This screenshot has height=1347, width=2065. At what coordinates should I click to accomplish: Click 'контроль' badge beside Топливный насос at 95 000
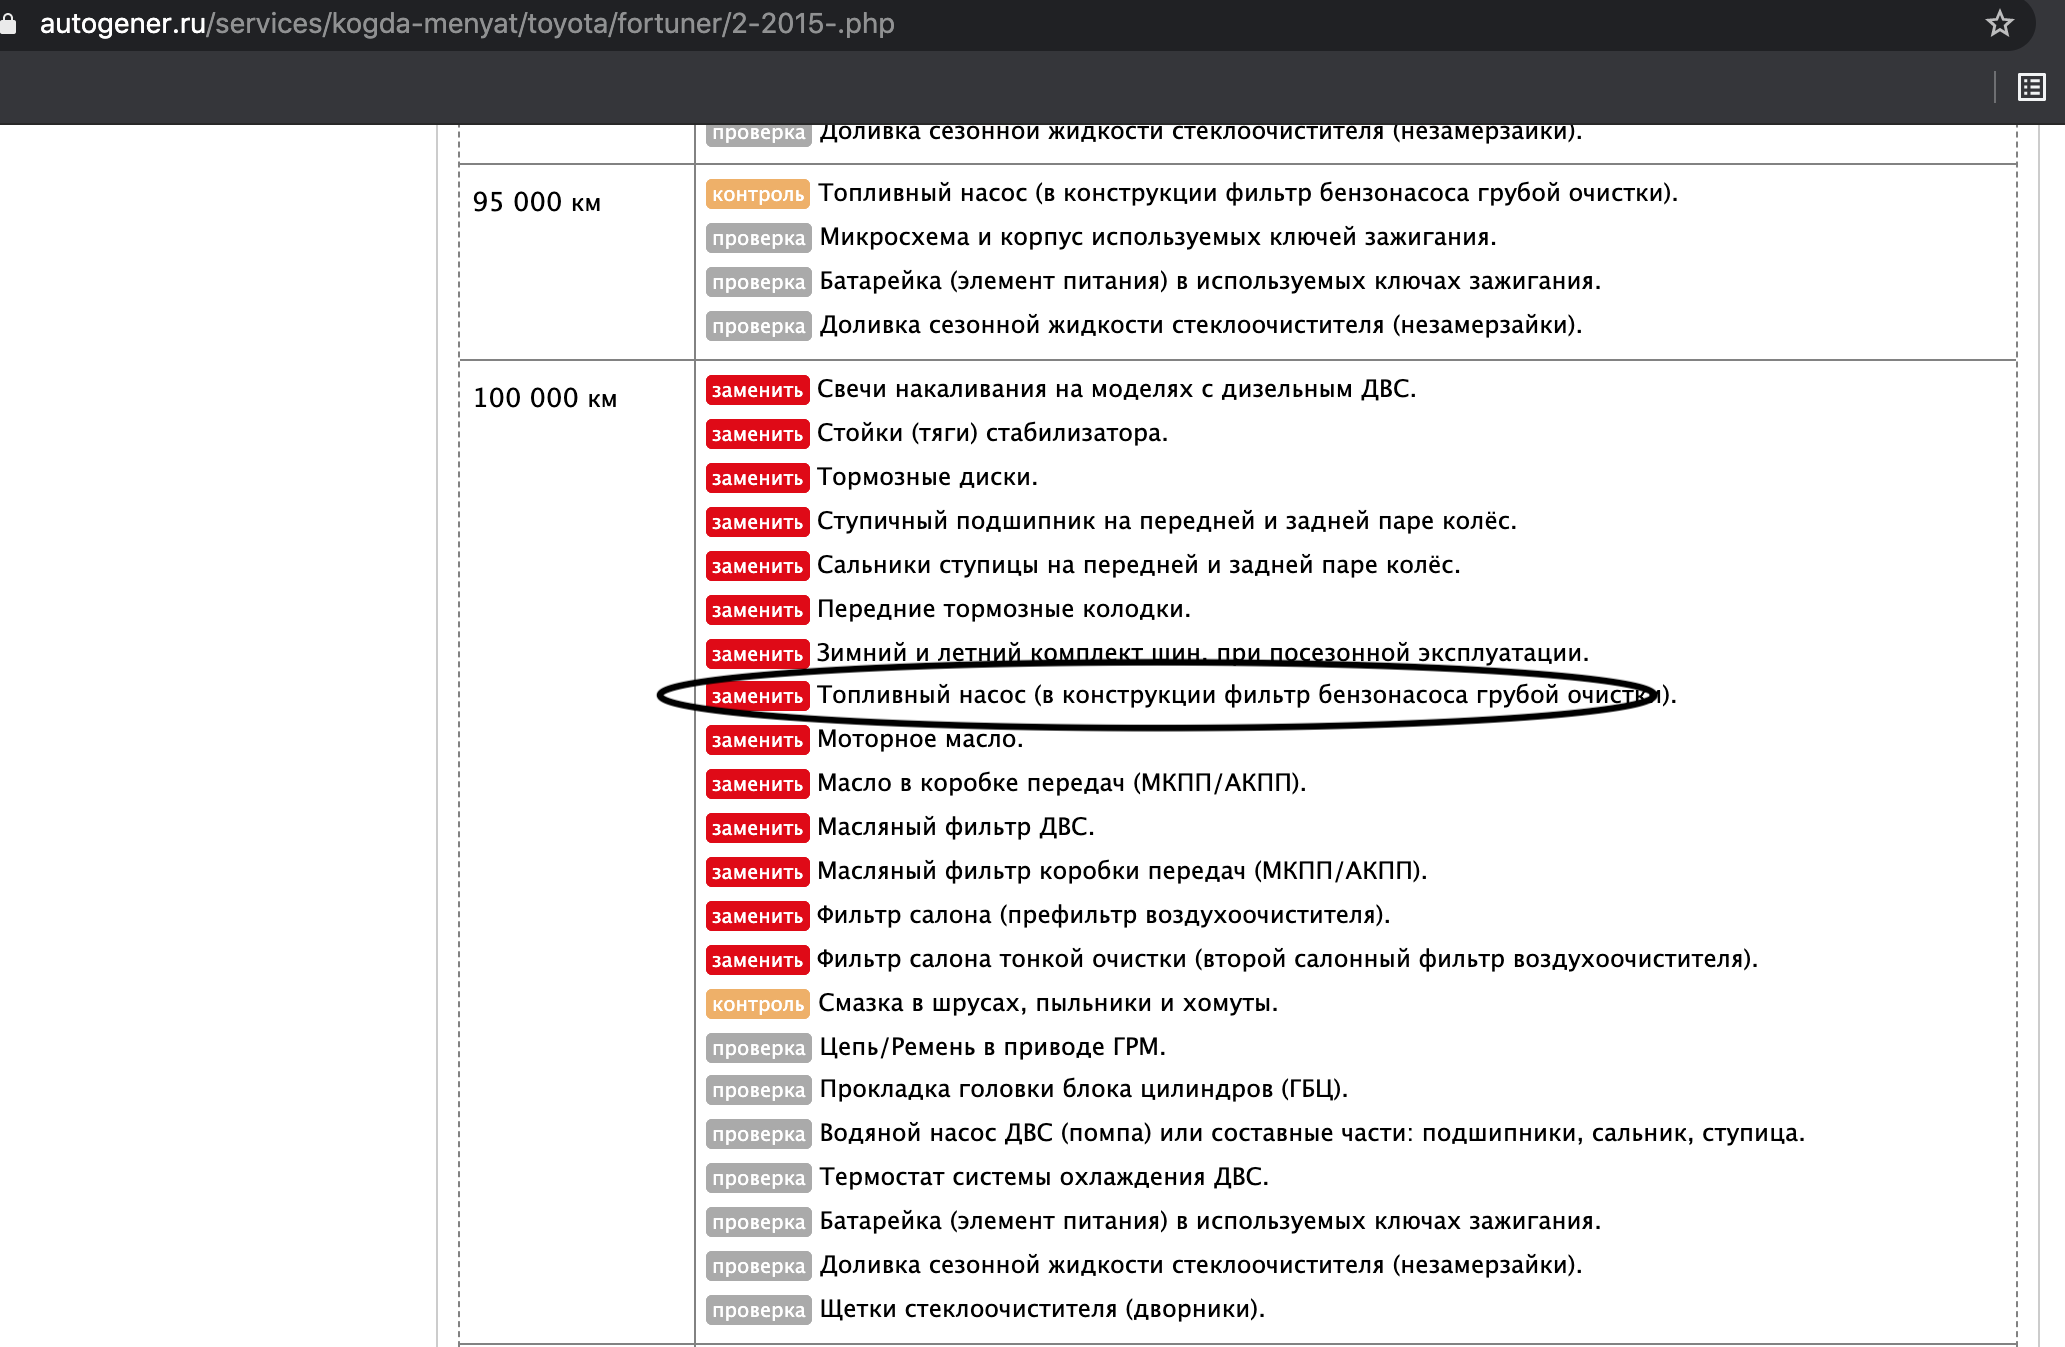(757, 194)
